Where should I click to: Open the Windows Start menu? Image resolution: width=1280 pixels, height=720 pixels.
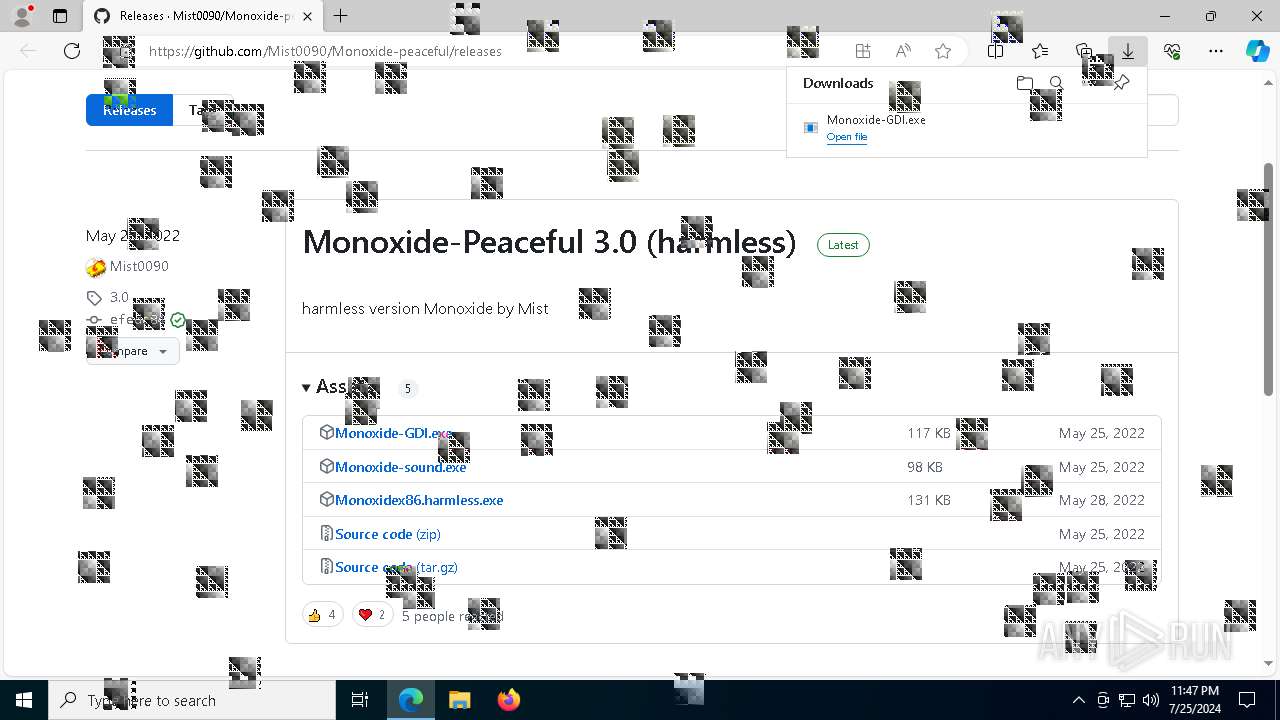[x=24, y=700]
